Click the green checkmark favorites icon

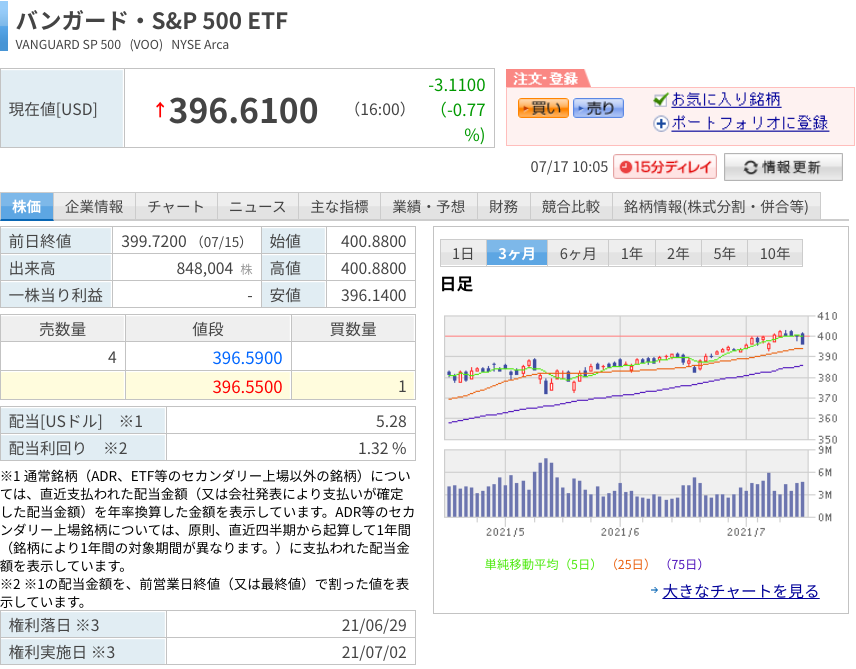point(661,99)
